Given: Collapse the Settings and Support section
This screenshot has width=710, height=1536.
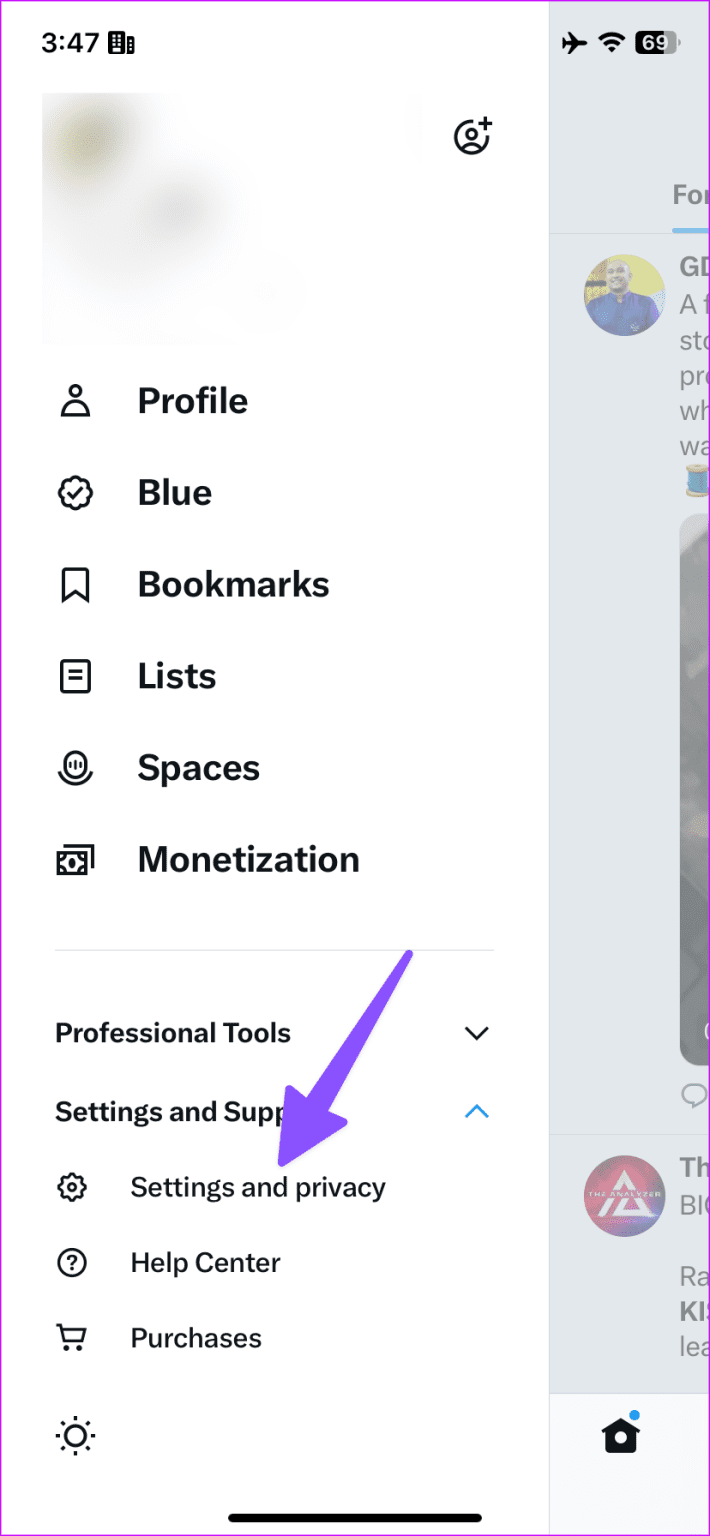Looking at the screenshot, I should [477, 1112].
